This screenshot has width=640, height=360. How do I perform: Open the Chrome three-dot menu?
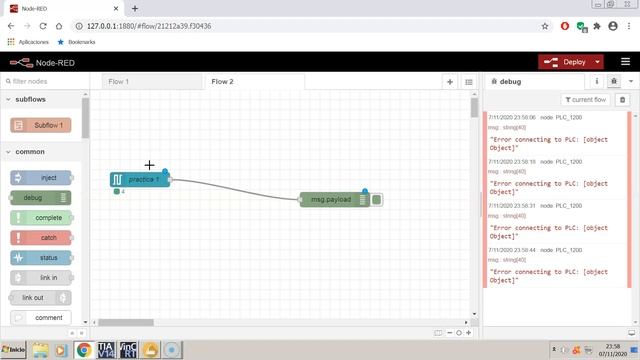click(x=629, y=26)
